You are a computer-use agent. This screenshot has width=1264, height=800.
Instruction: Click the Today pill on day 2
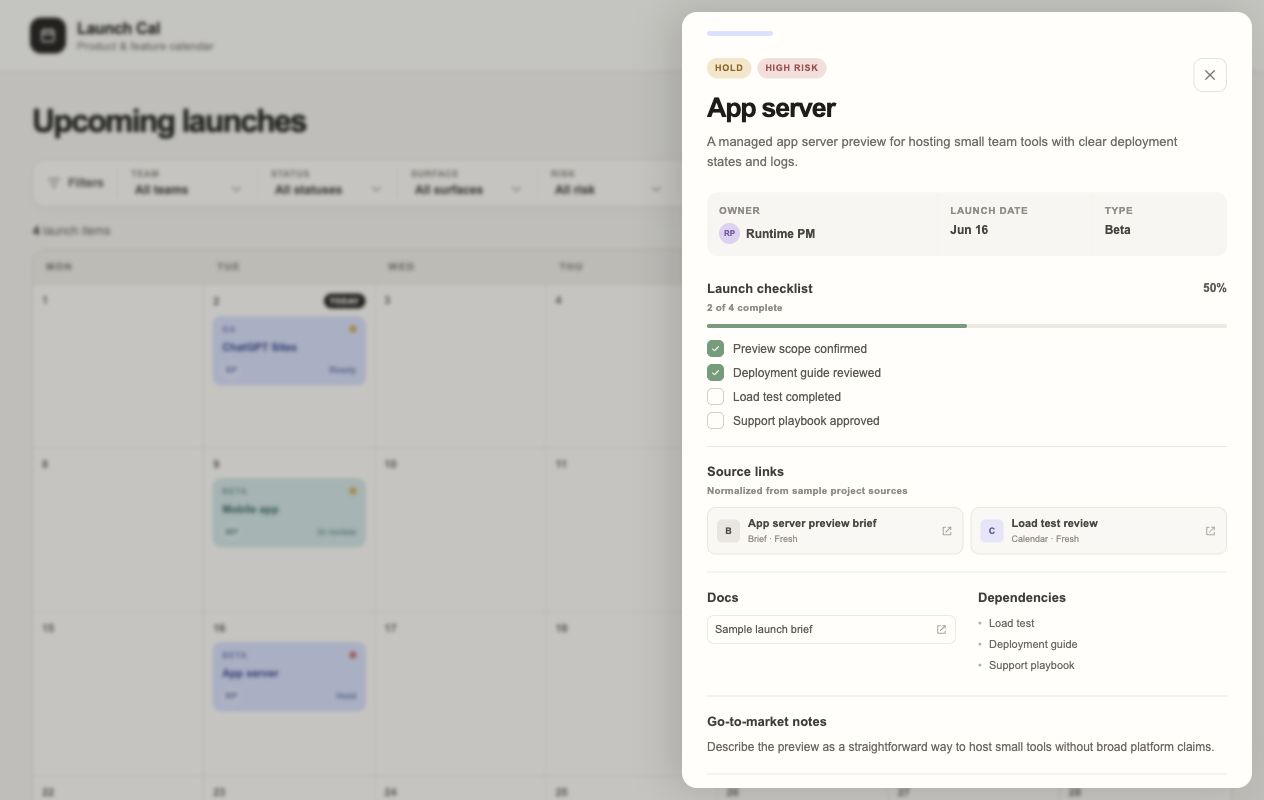point(344,301)
